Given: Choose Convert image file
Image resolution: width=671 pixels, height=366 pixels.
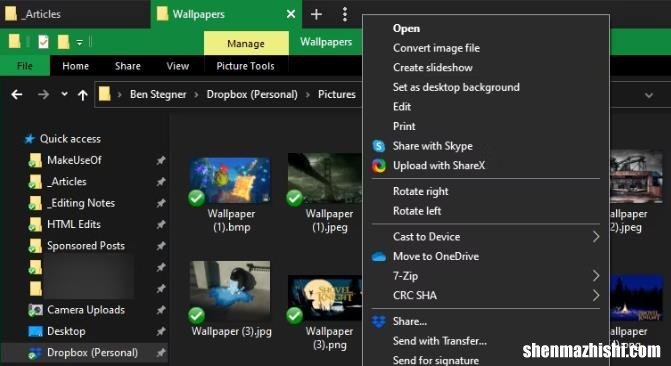Looking at the screenshot, I should coord(436,48).
